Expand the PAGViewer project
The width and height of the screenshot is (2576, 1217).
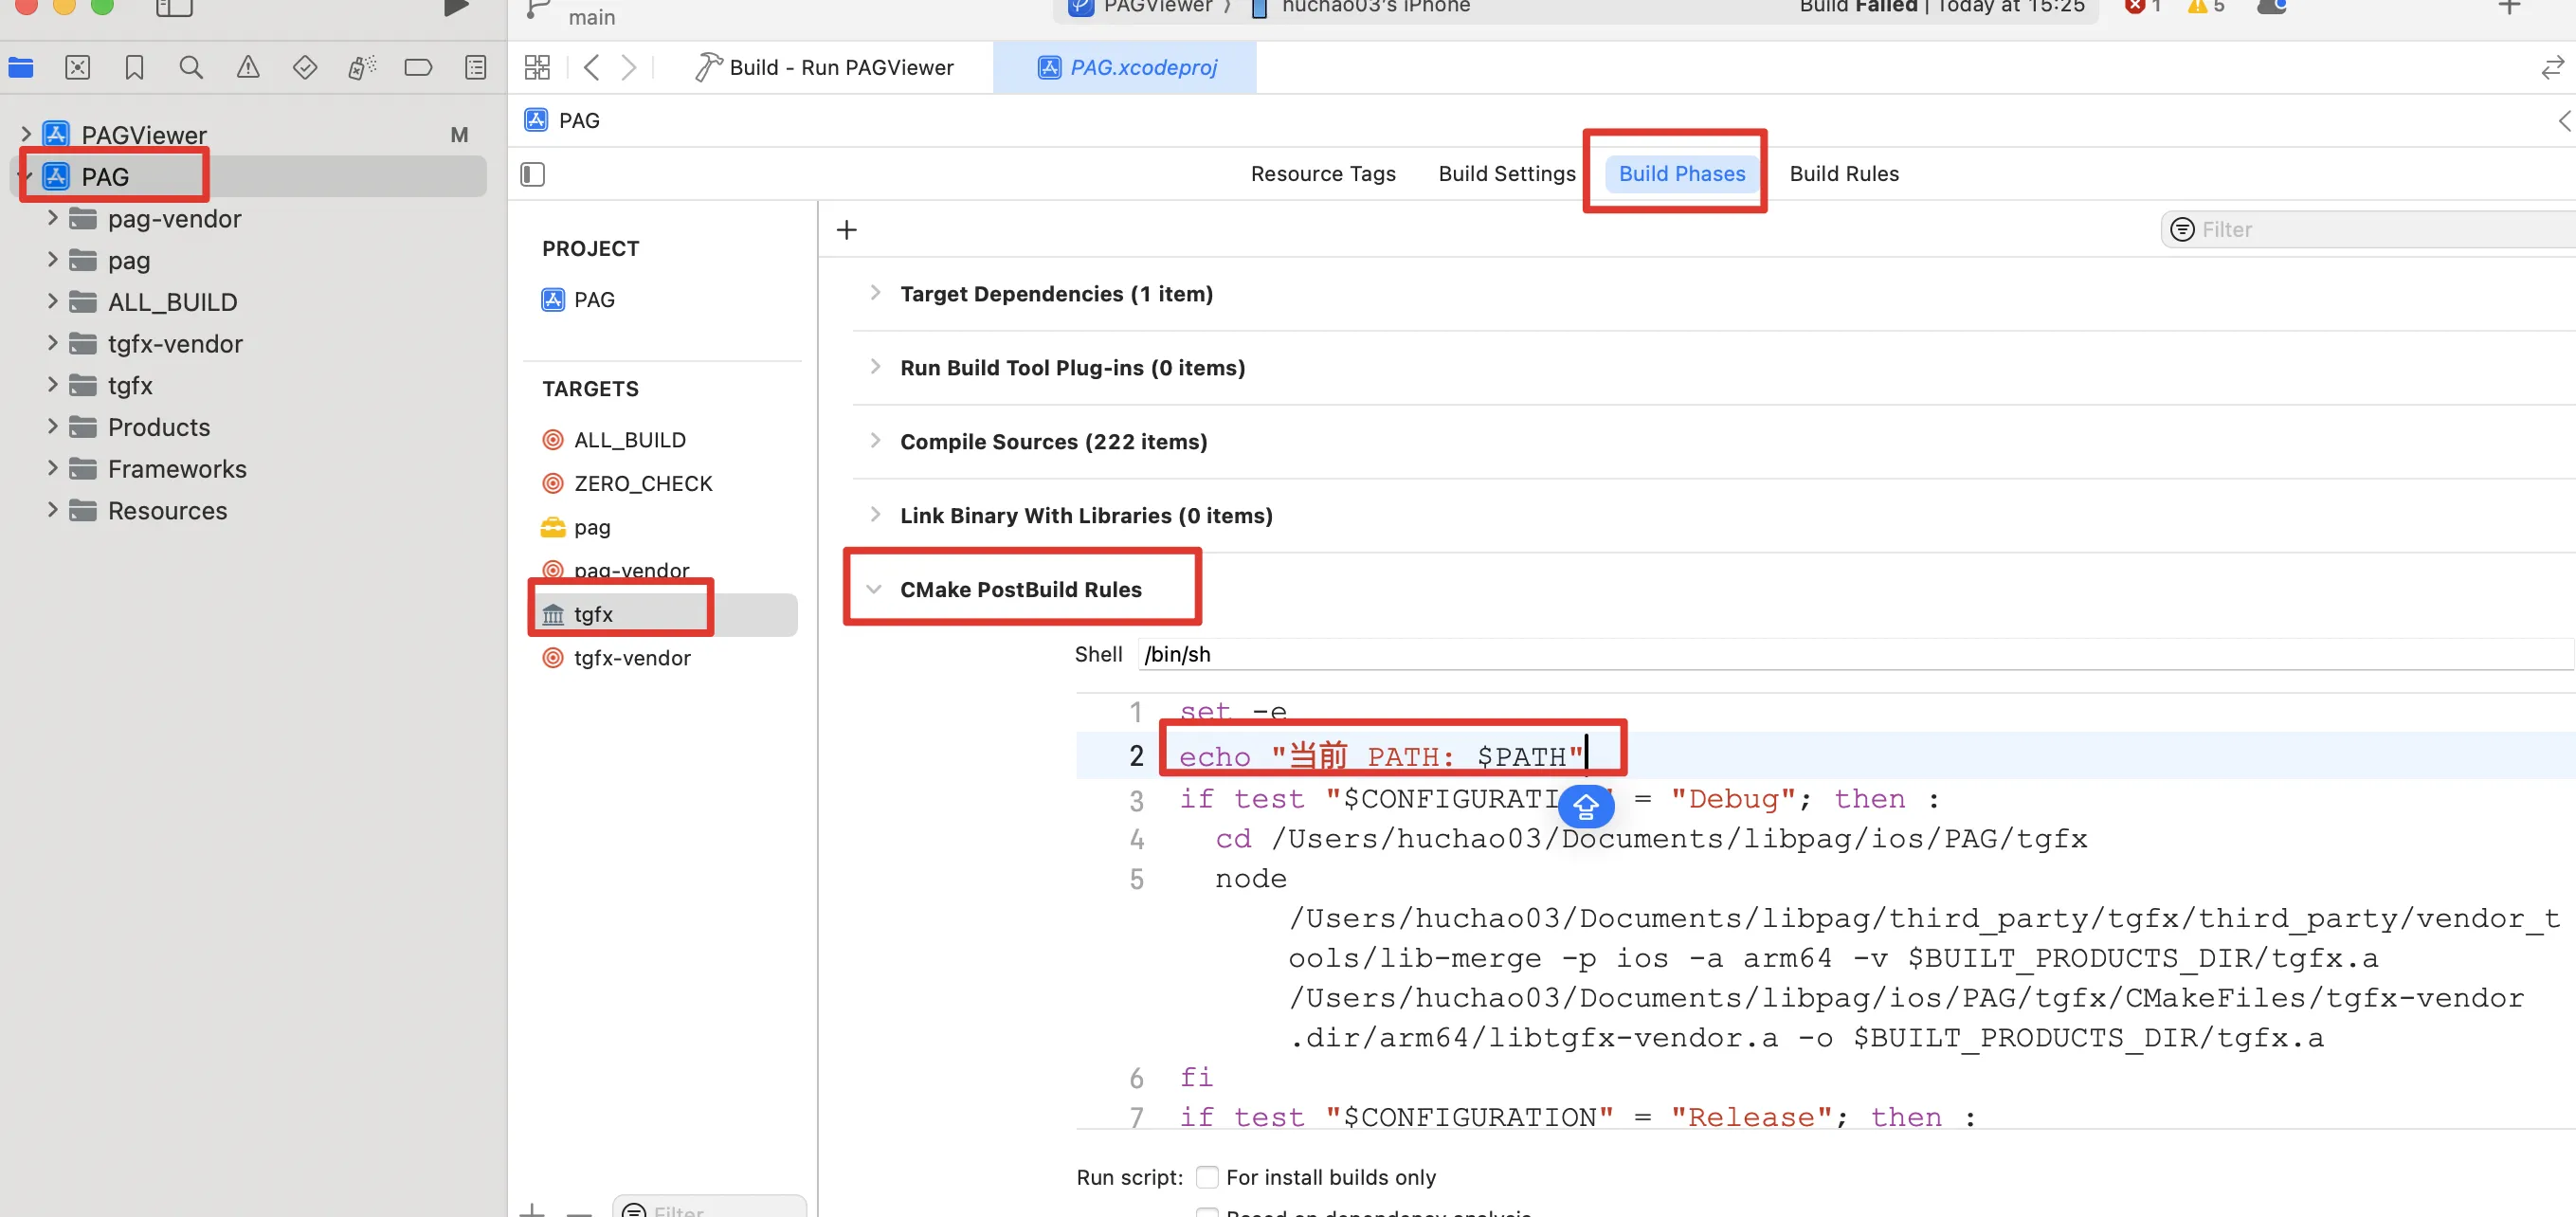[x=26, y=134]
